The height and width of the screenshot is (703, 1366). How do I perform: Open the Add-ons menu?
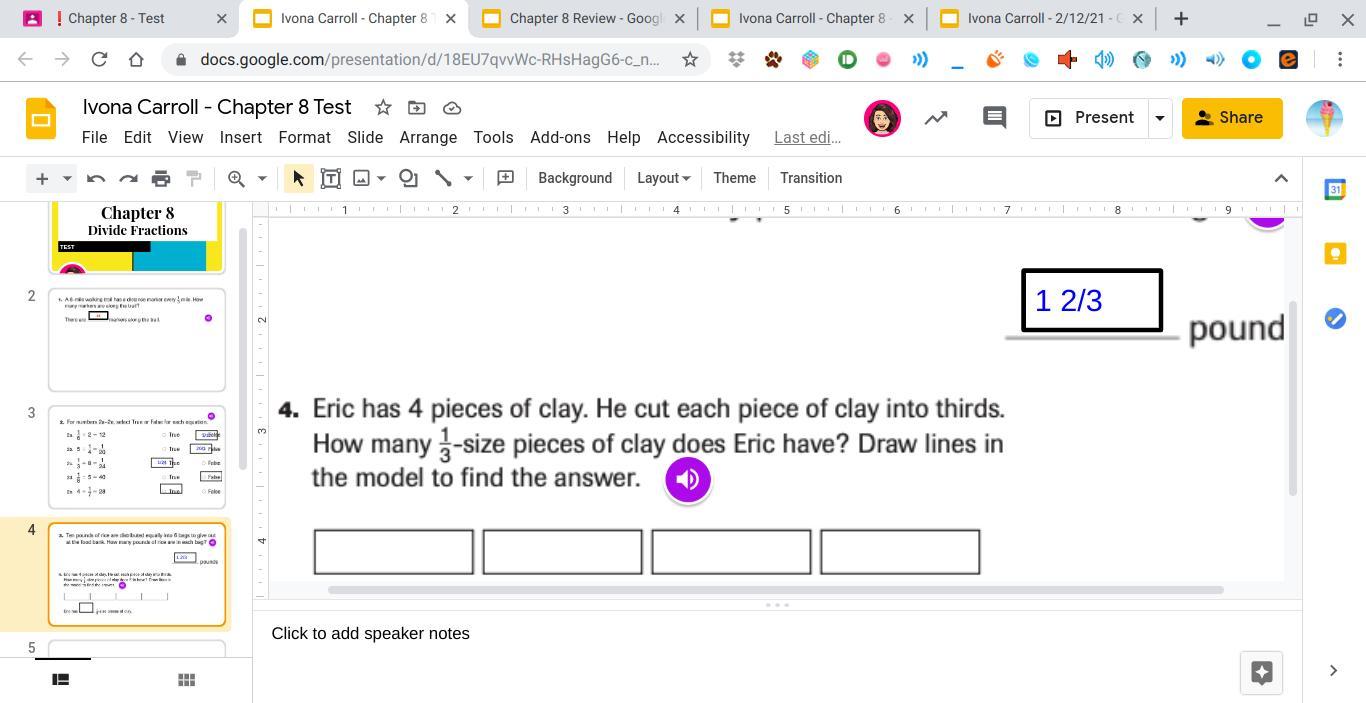pos(560,137)
